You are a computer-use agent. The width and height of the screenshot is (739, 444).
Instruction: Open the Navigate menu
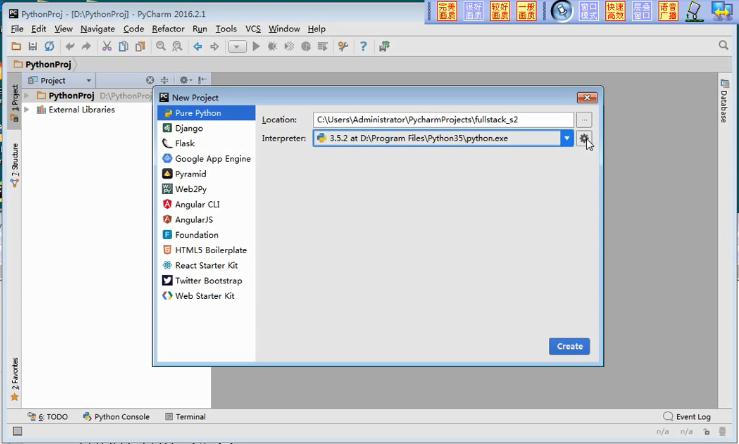98,29
